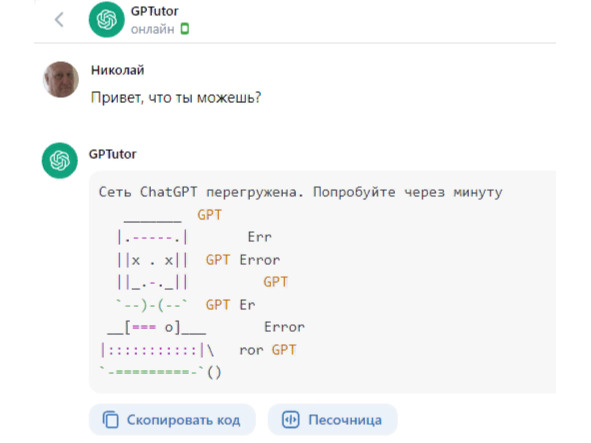This screenshot has height=443, width=591.
Task: Click the code icon inside Песочница button
Action: pyautogui.click(x=291, y=420)
